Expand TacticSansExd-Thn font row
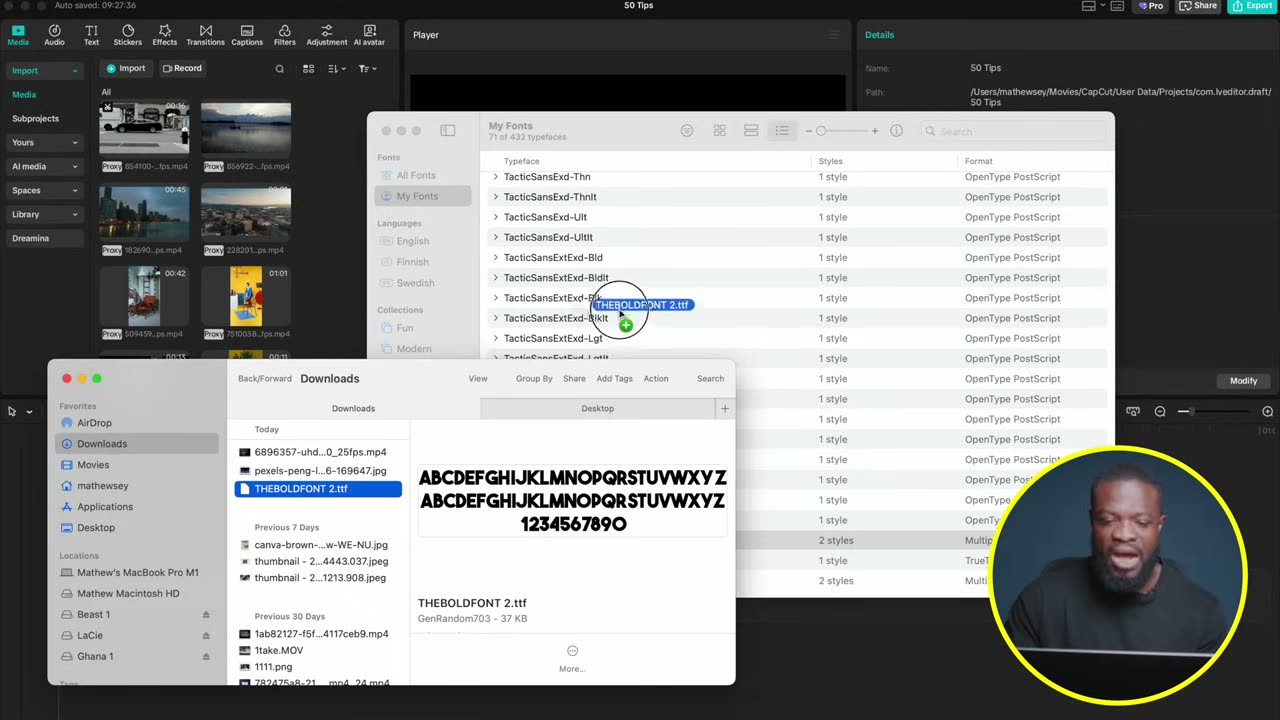This screenshot has width=1280, height=720. point(495,177)
